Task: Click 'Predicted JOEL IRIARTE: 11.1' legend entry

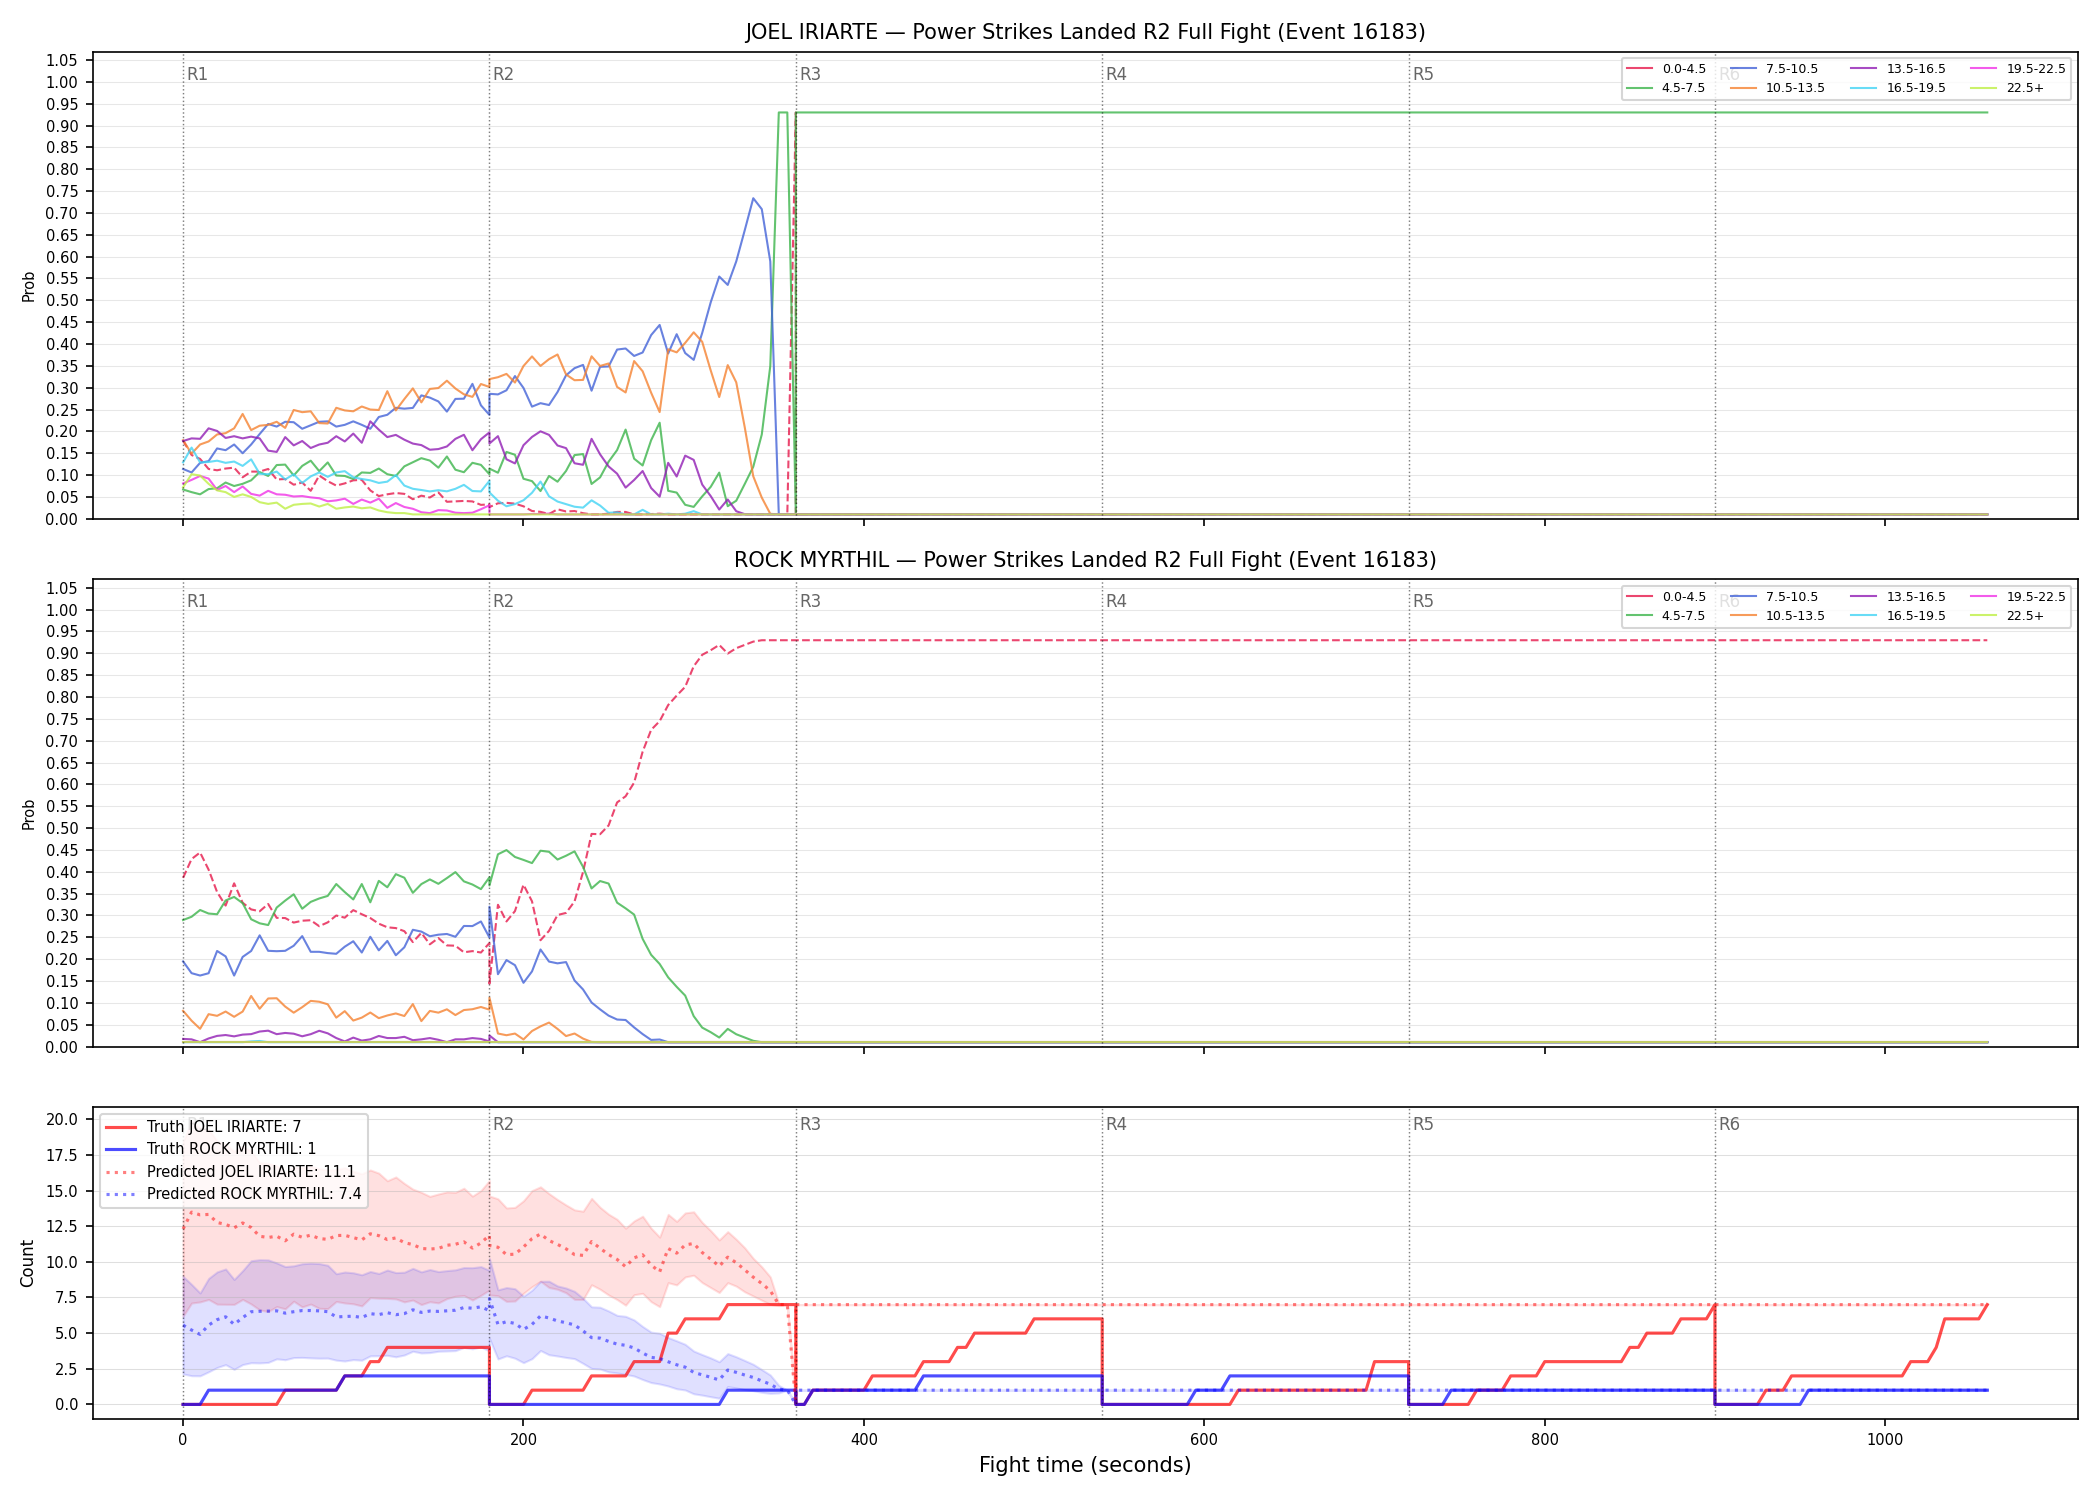Action: (230, 1171)
